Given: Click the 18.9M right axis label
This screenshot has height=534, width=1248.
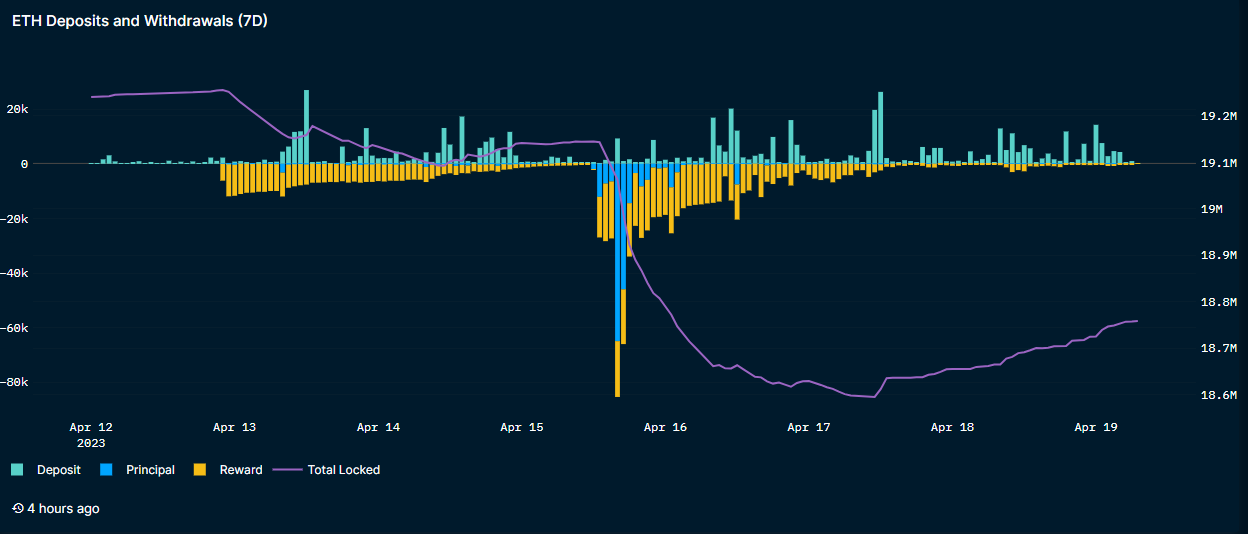Looking at the screenshot, I should (x=1218, y=255).
